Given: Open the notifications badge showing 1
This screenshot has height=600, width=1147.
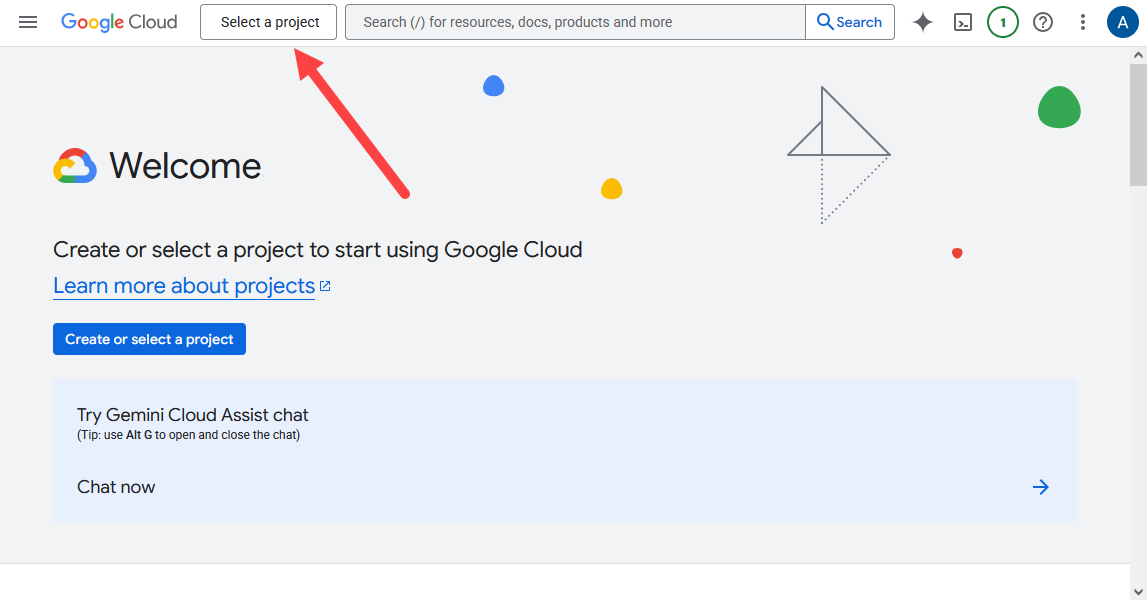Looking at the screenshot, I should point(1003,22).
